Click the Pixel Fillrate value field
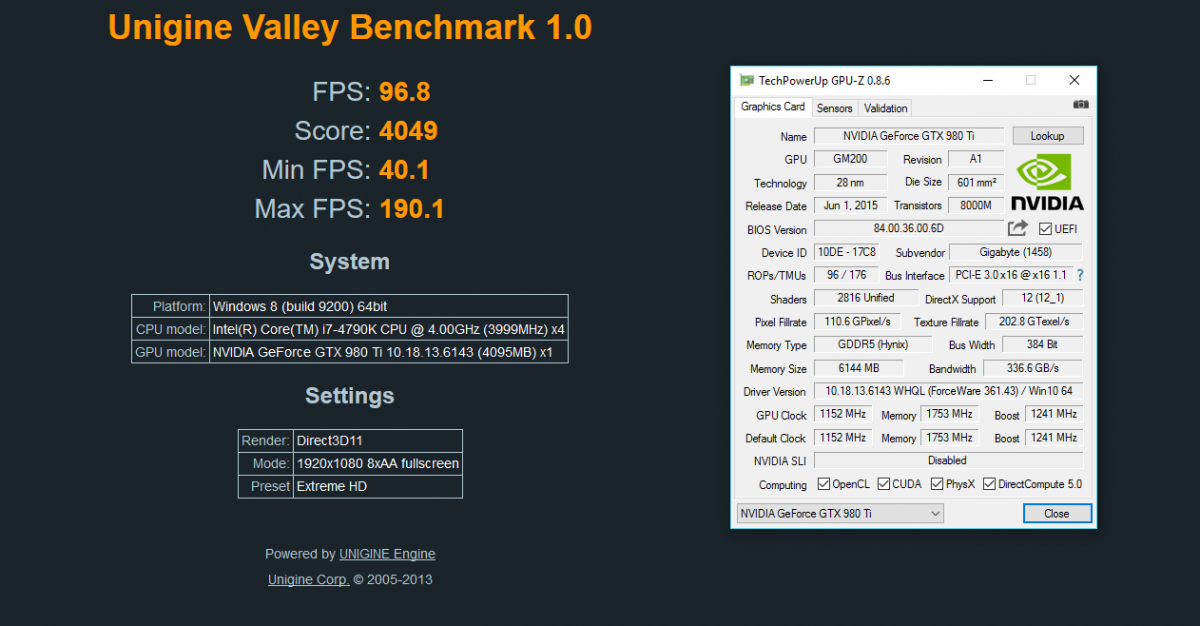The height and width of the screenshot is (626, 1200). tap(858, 321)
